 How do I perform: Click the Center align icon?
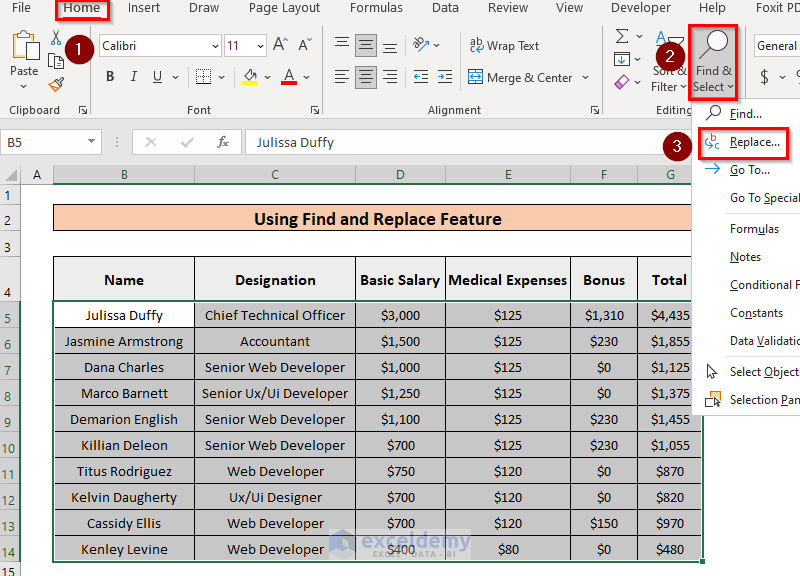tap(366, 77)
